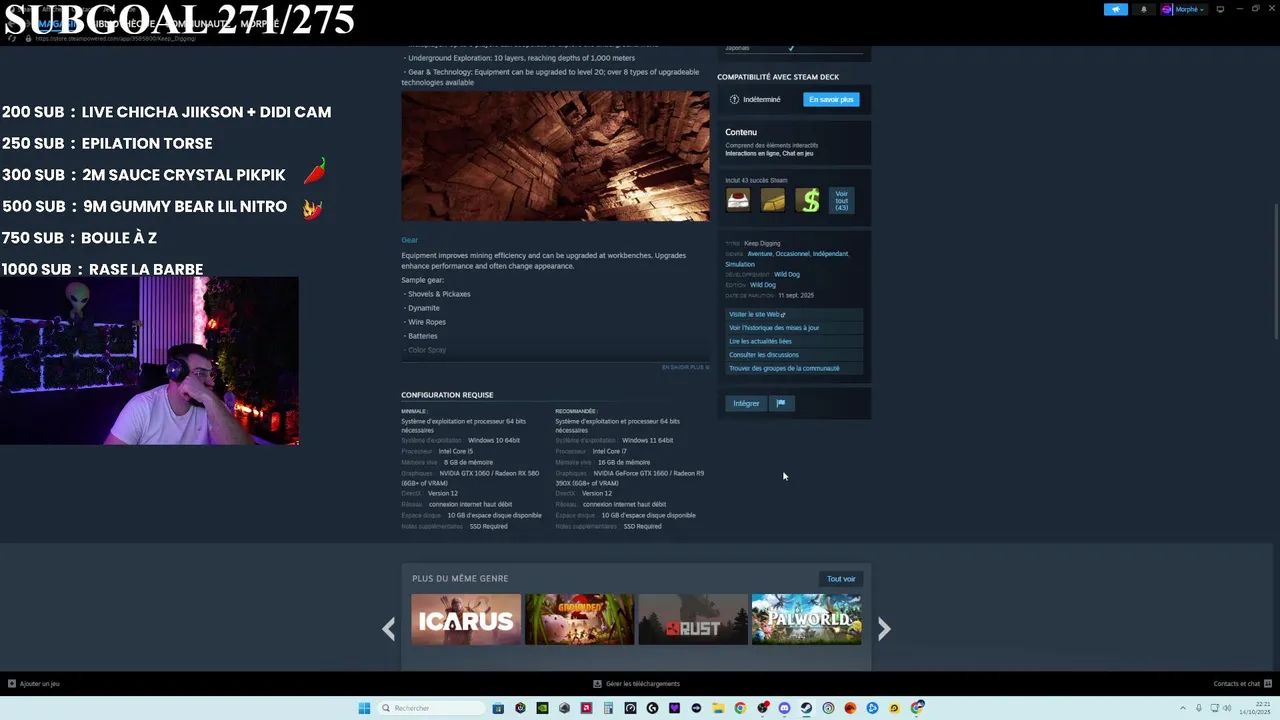Click the Steam announcements megaphone icon
The width and height of the screenshot is (1280, 720).
(1116, 9)
